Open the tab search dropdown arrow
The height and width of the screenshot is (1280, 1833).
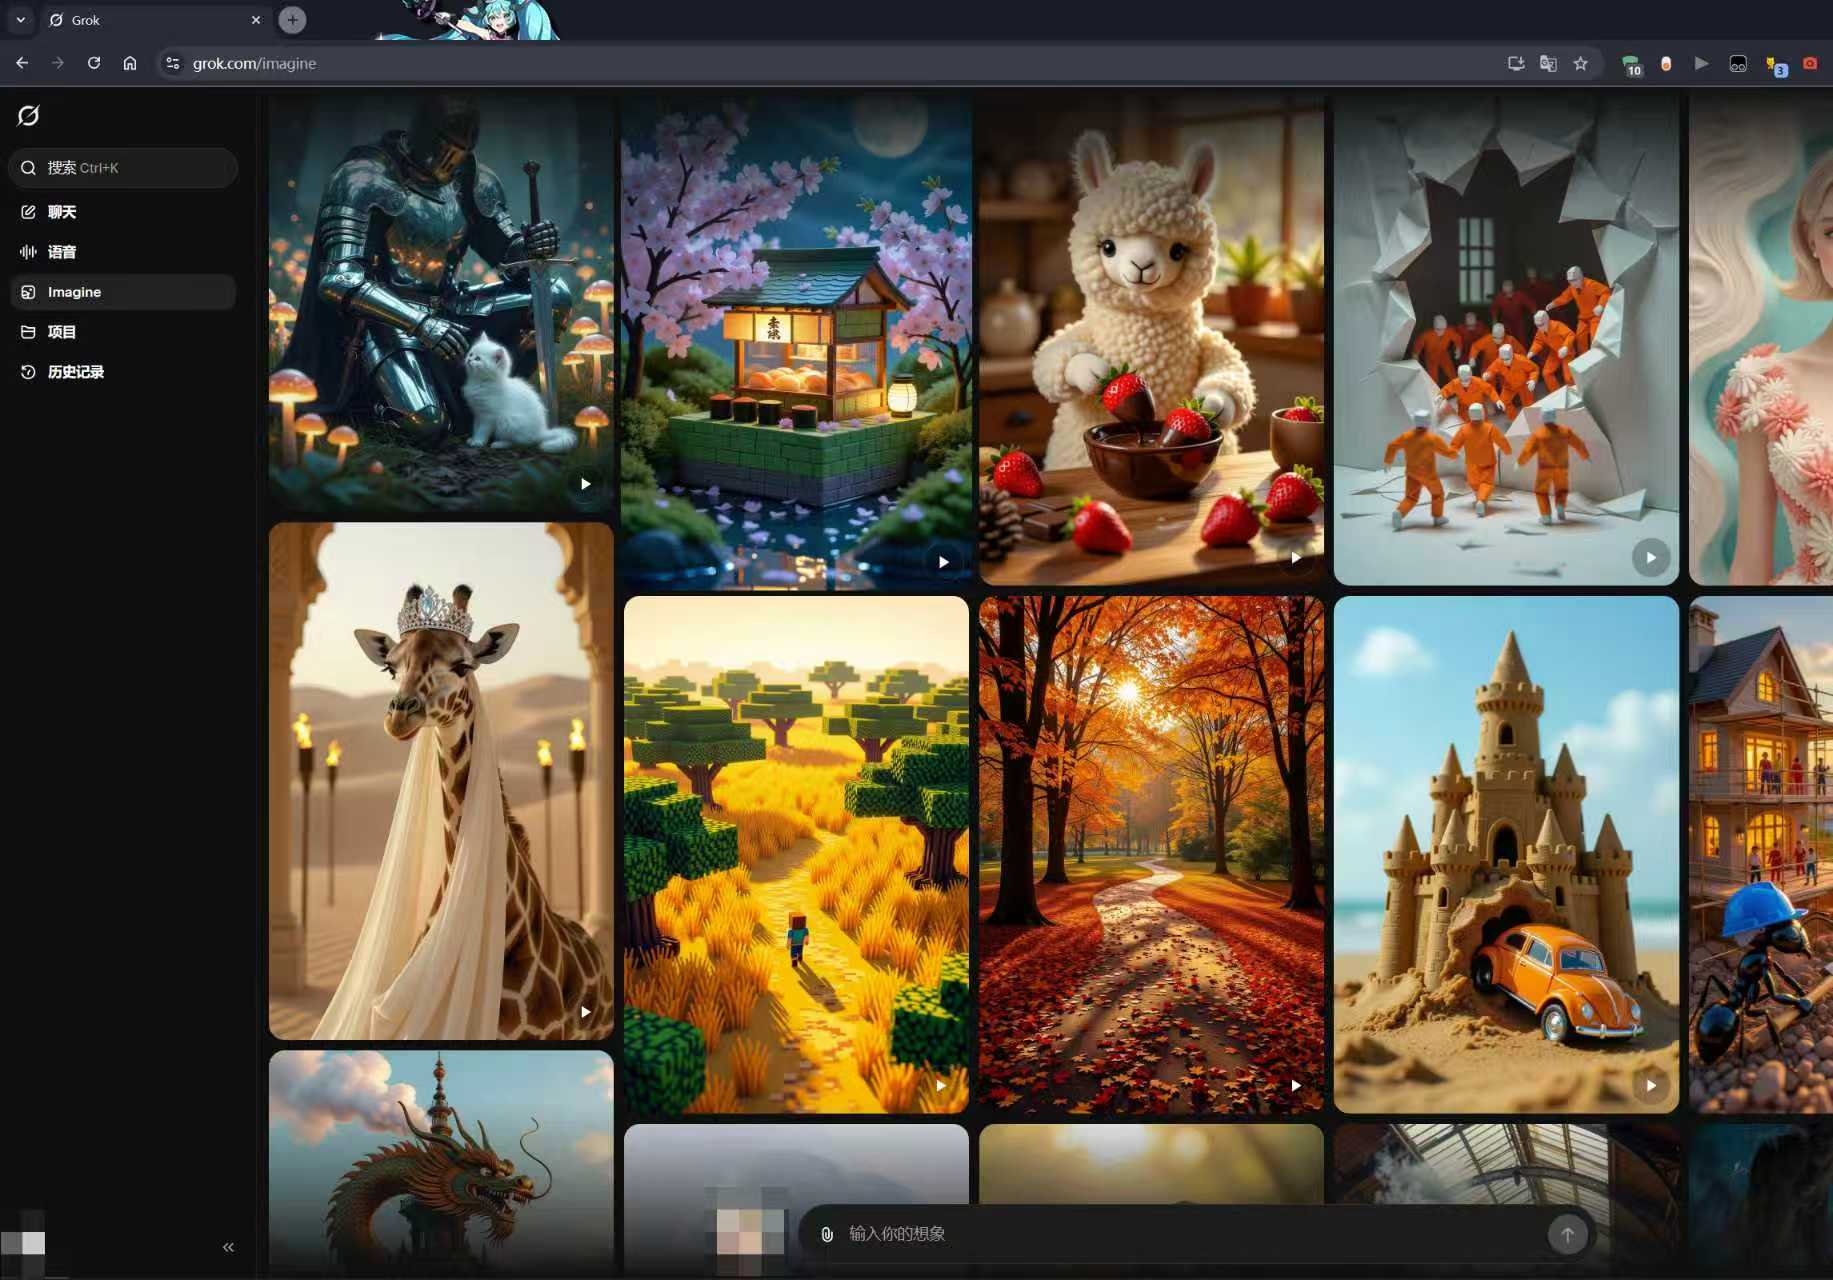tap(20, 20)
